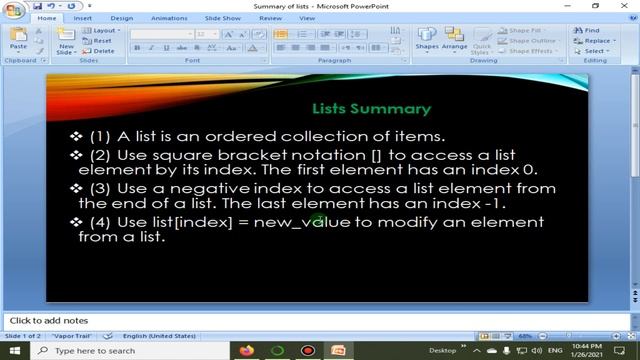Click the Reset slide button

(97, 41)
